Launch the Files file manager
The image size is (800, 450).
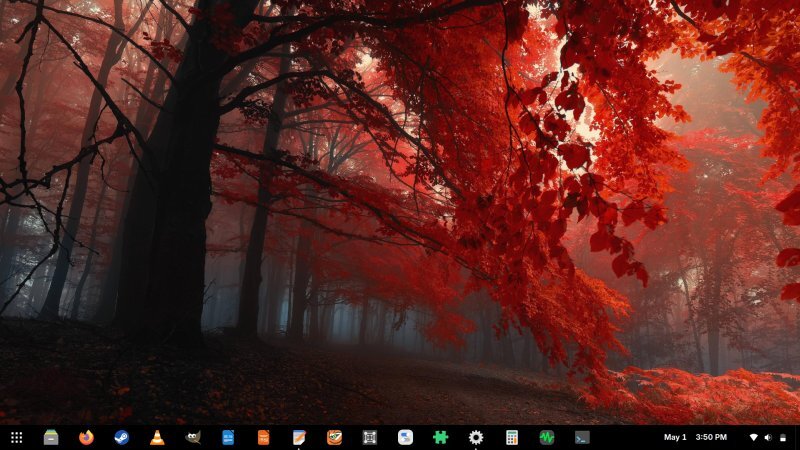tap(51, 437)
